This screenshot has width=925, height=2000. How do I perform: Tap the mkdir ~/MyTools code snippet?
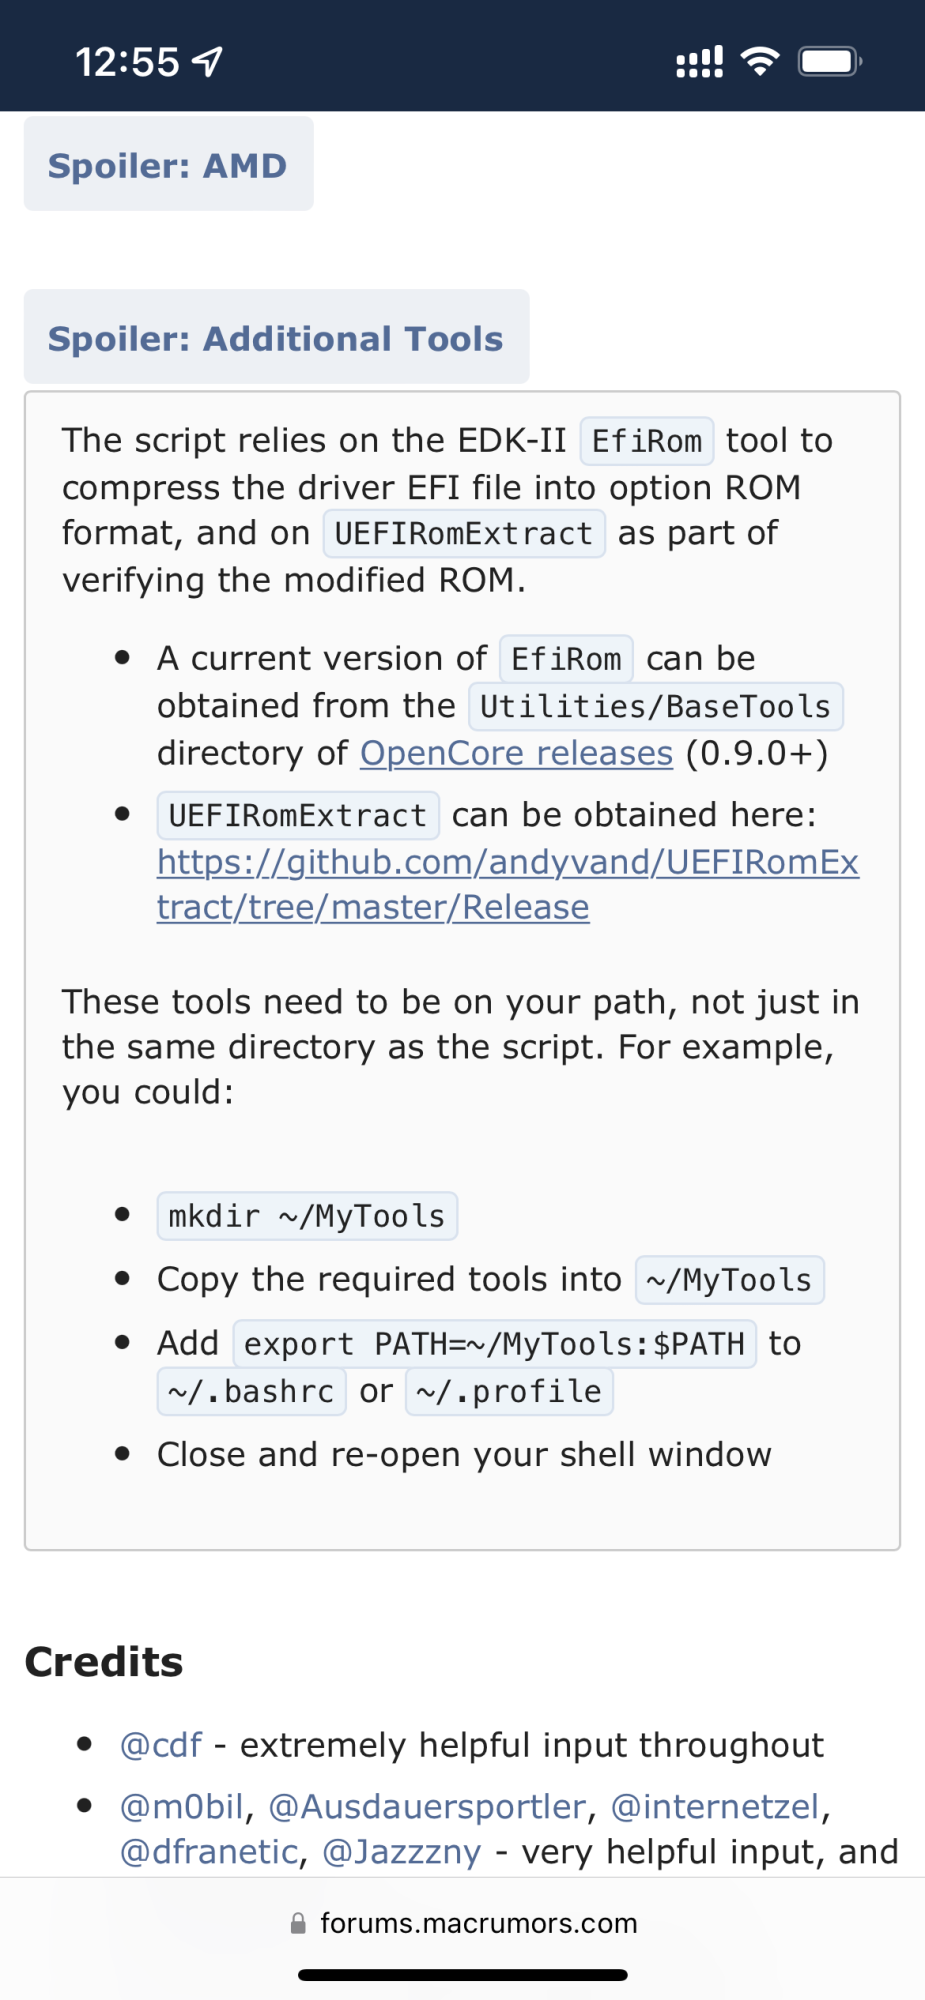[x=307, y=1216]
